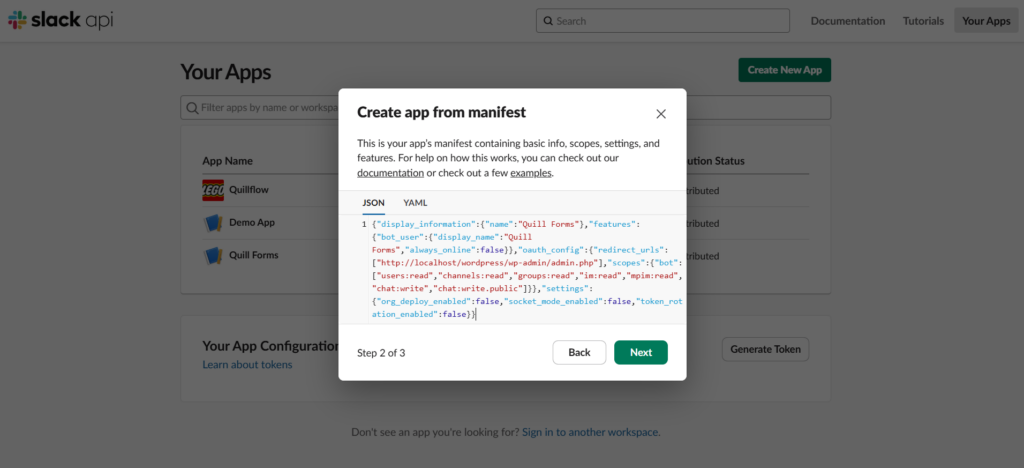Switch to the JSON tab

(x=374, y=203)
